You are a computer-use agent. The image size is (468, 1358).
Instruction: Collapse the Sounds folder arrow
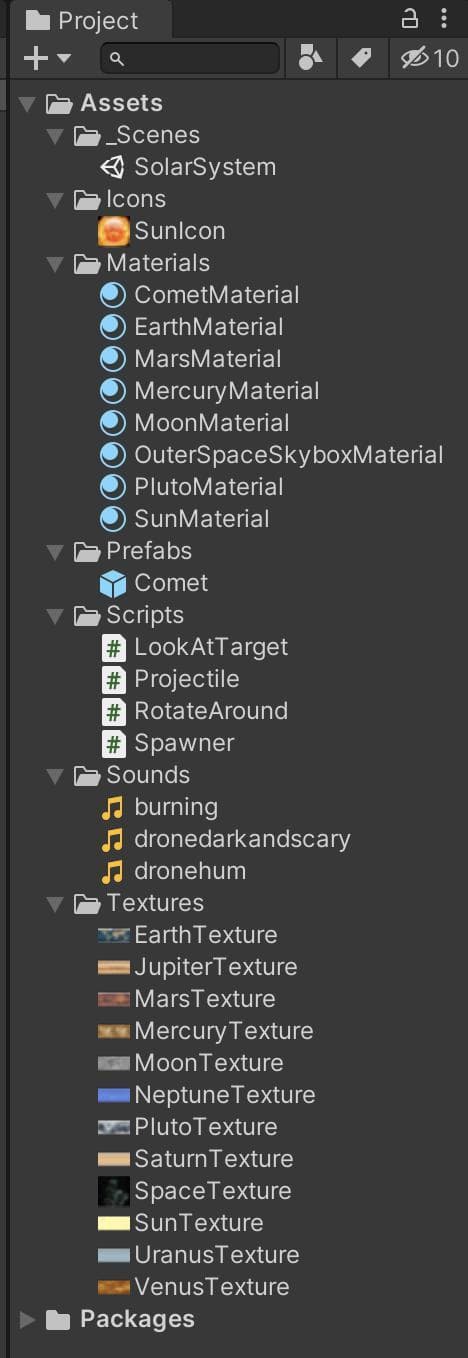55,775
